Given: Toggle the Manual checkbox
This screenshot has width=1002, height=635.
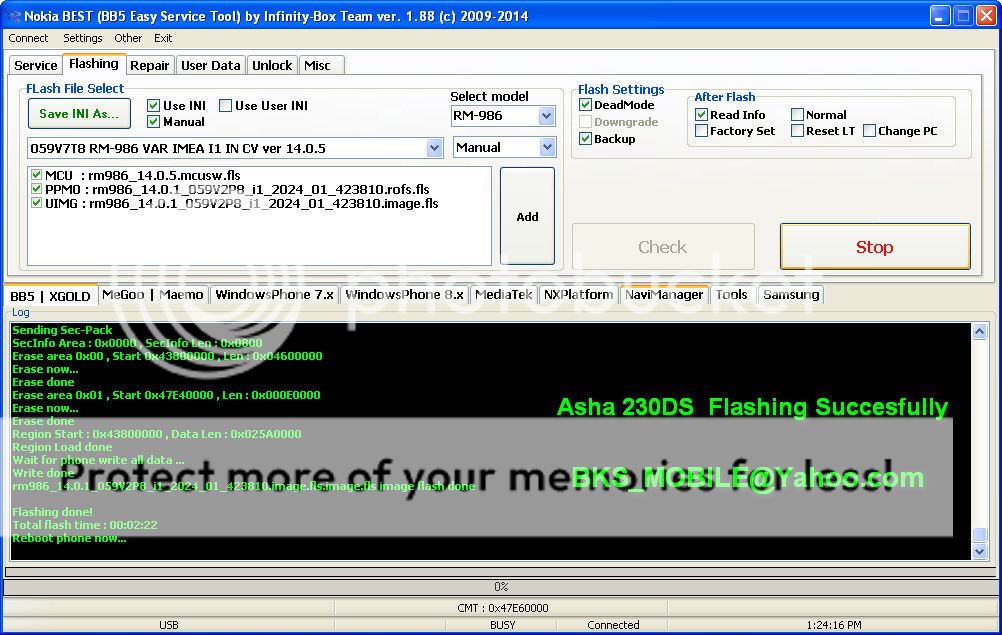Looking at the screenshot, I should [153, 121].
